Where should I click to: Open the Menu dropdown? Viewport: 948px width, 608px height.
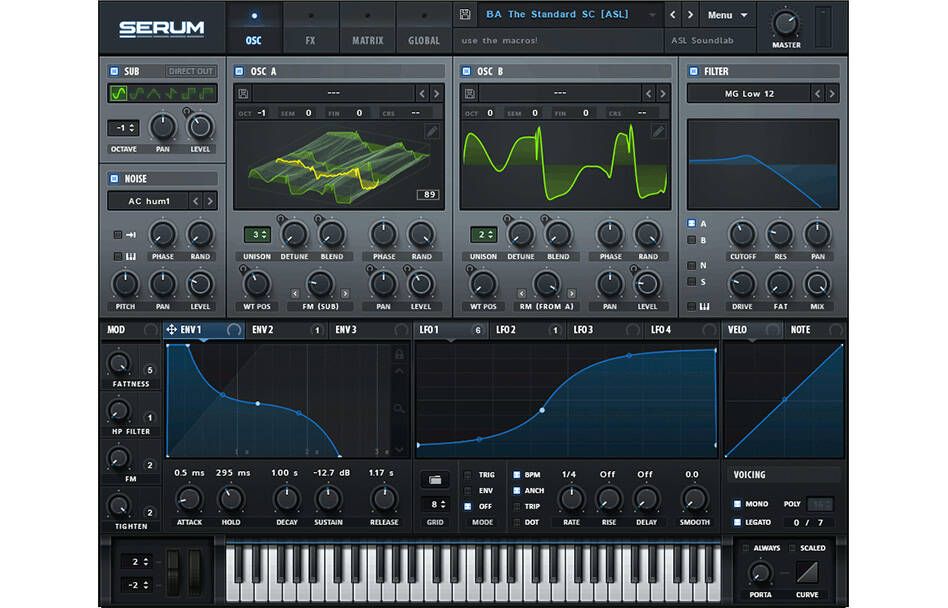coord(727,15)
